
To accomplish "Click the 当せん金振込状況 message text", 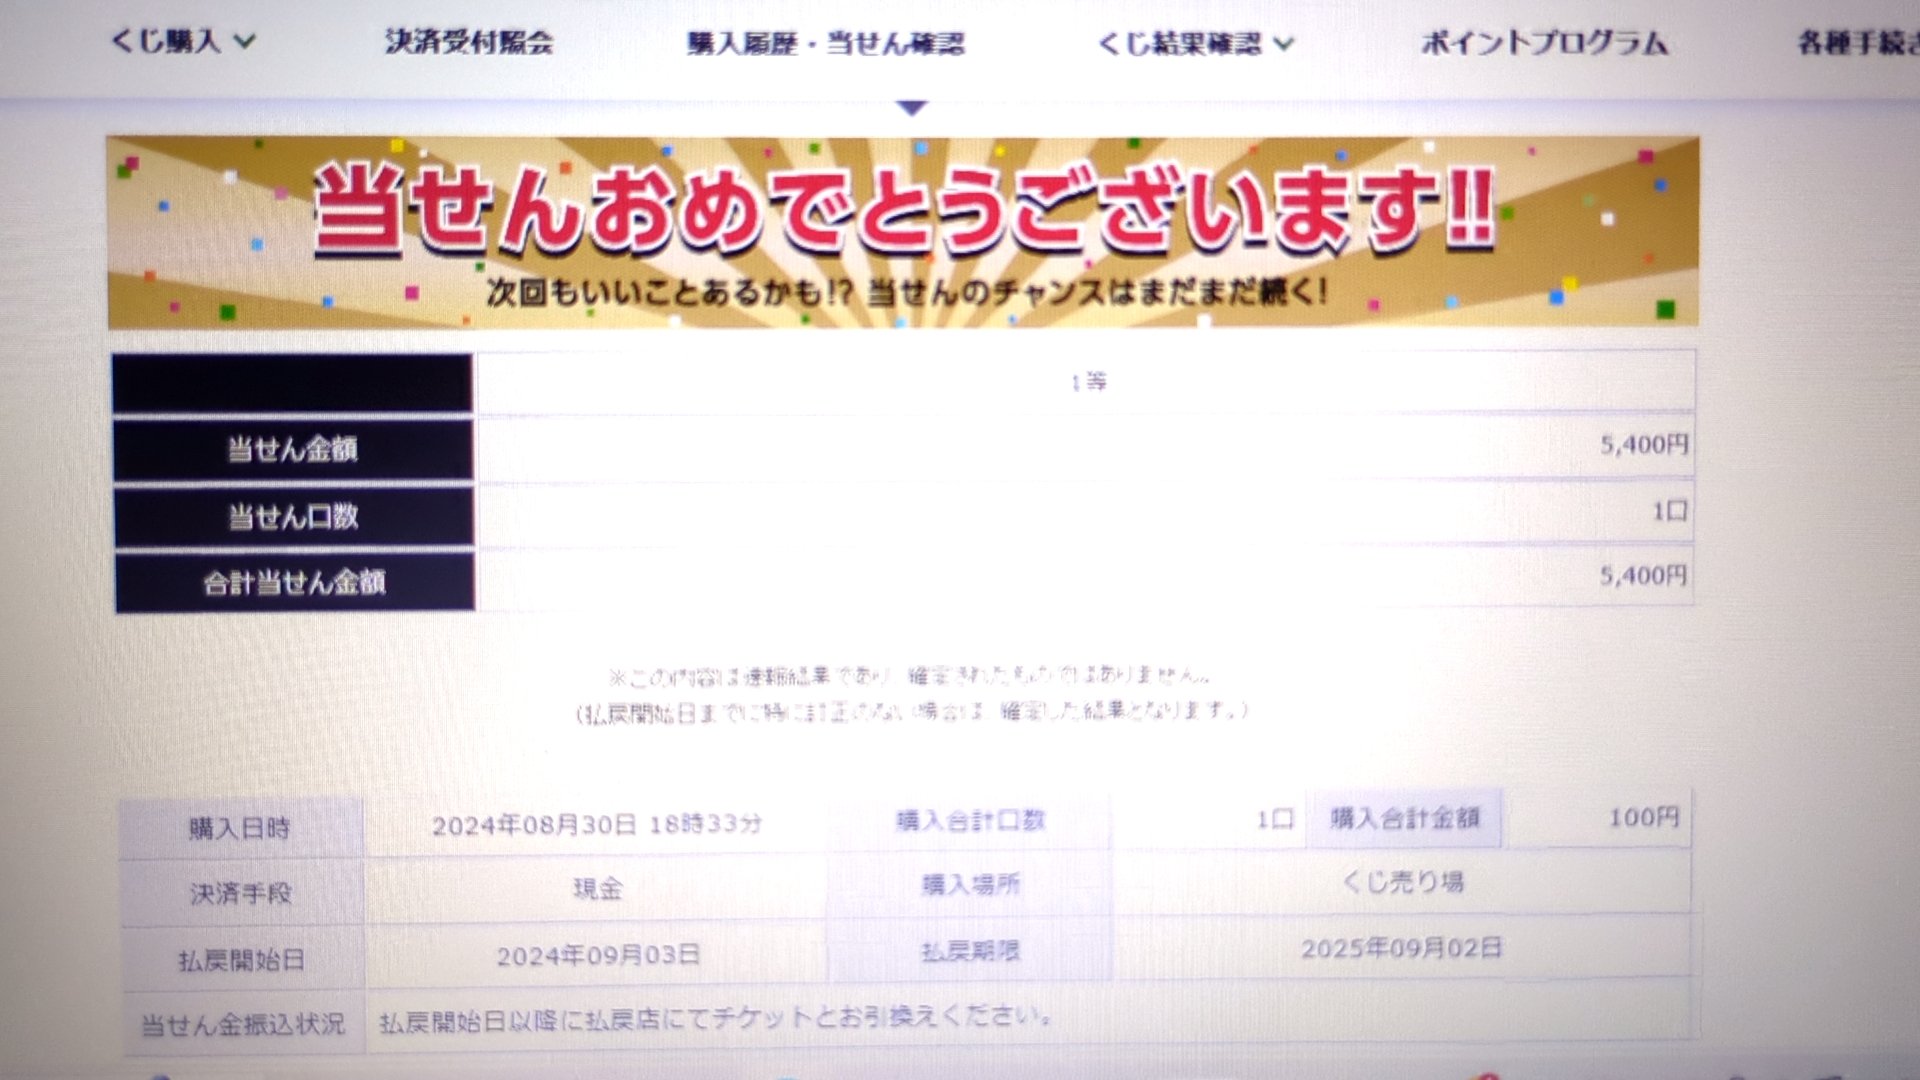I will tap(715, 1020).
